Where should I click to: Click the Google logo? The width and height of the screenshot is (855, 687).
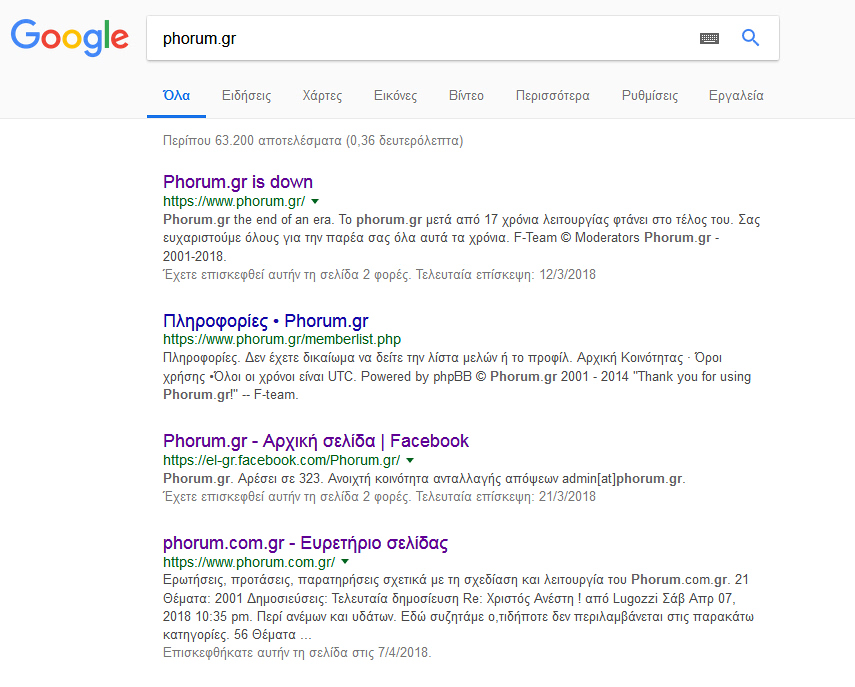point(70,37)
